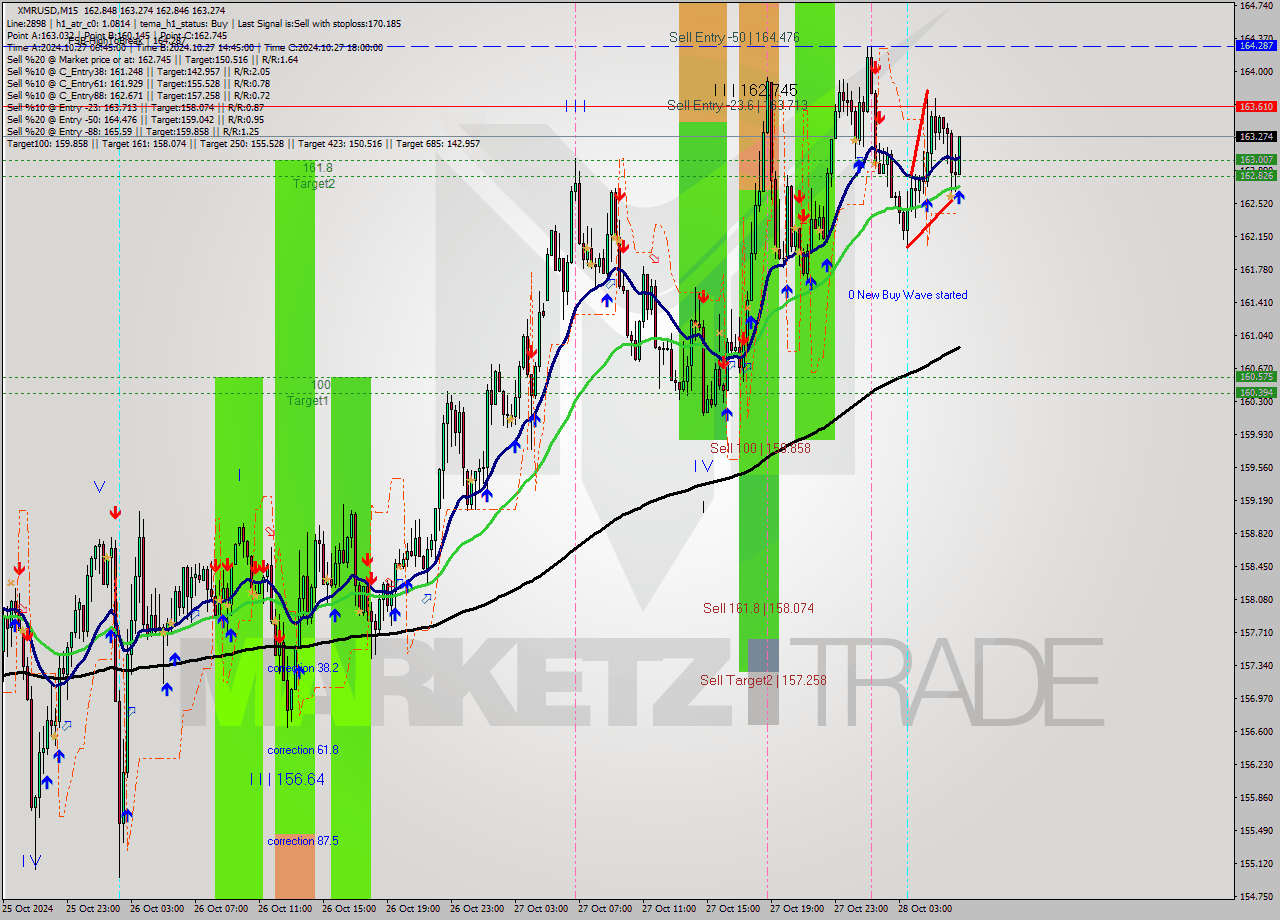This screenshot has width=1280, height=920.
Task: Click 'Sell Target2 | 157.258' label
Action: tap(763, 680)
